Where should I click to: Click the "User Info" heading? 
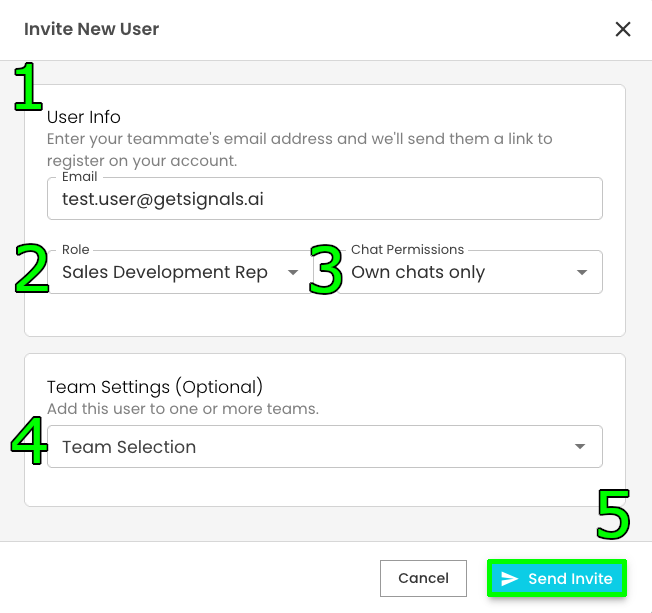coord(84,117)
